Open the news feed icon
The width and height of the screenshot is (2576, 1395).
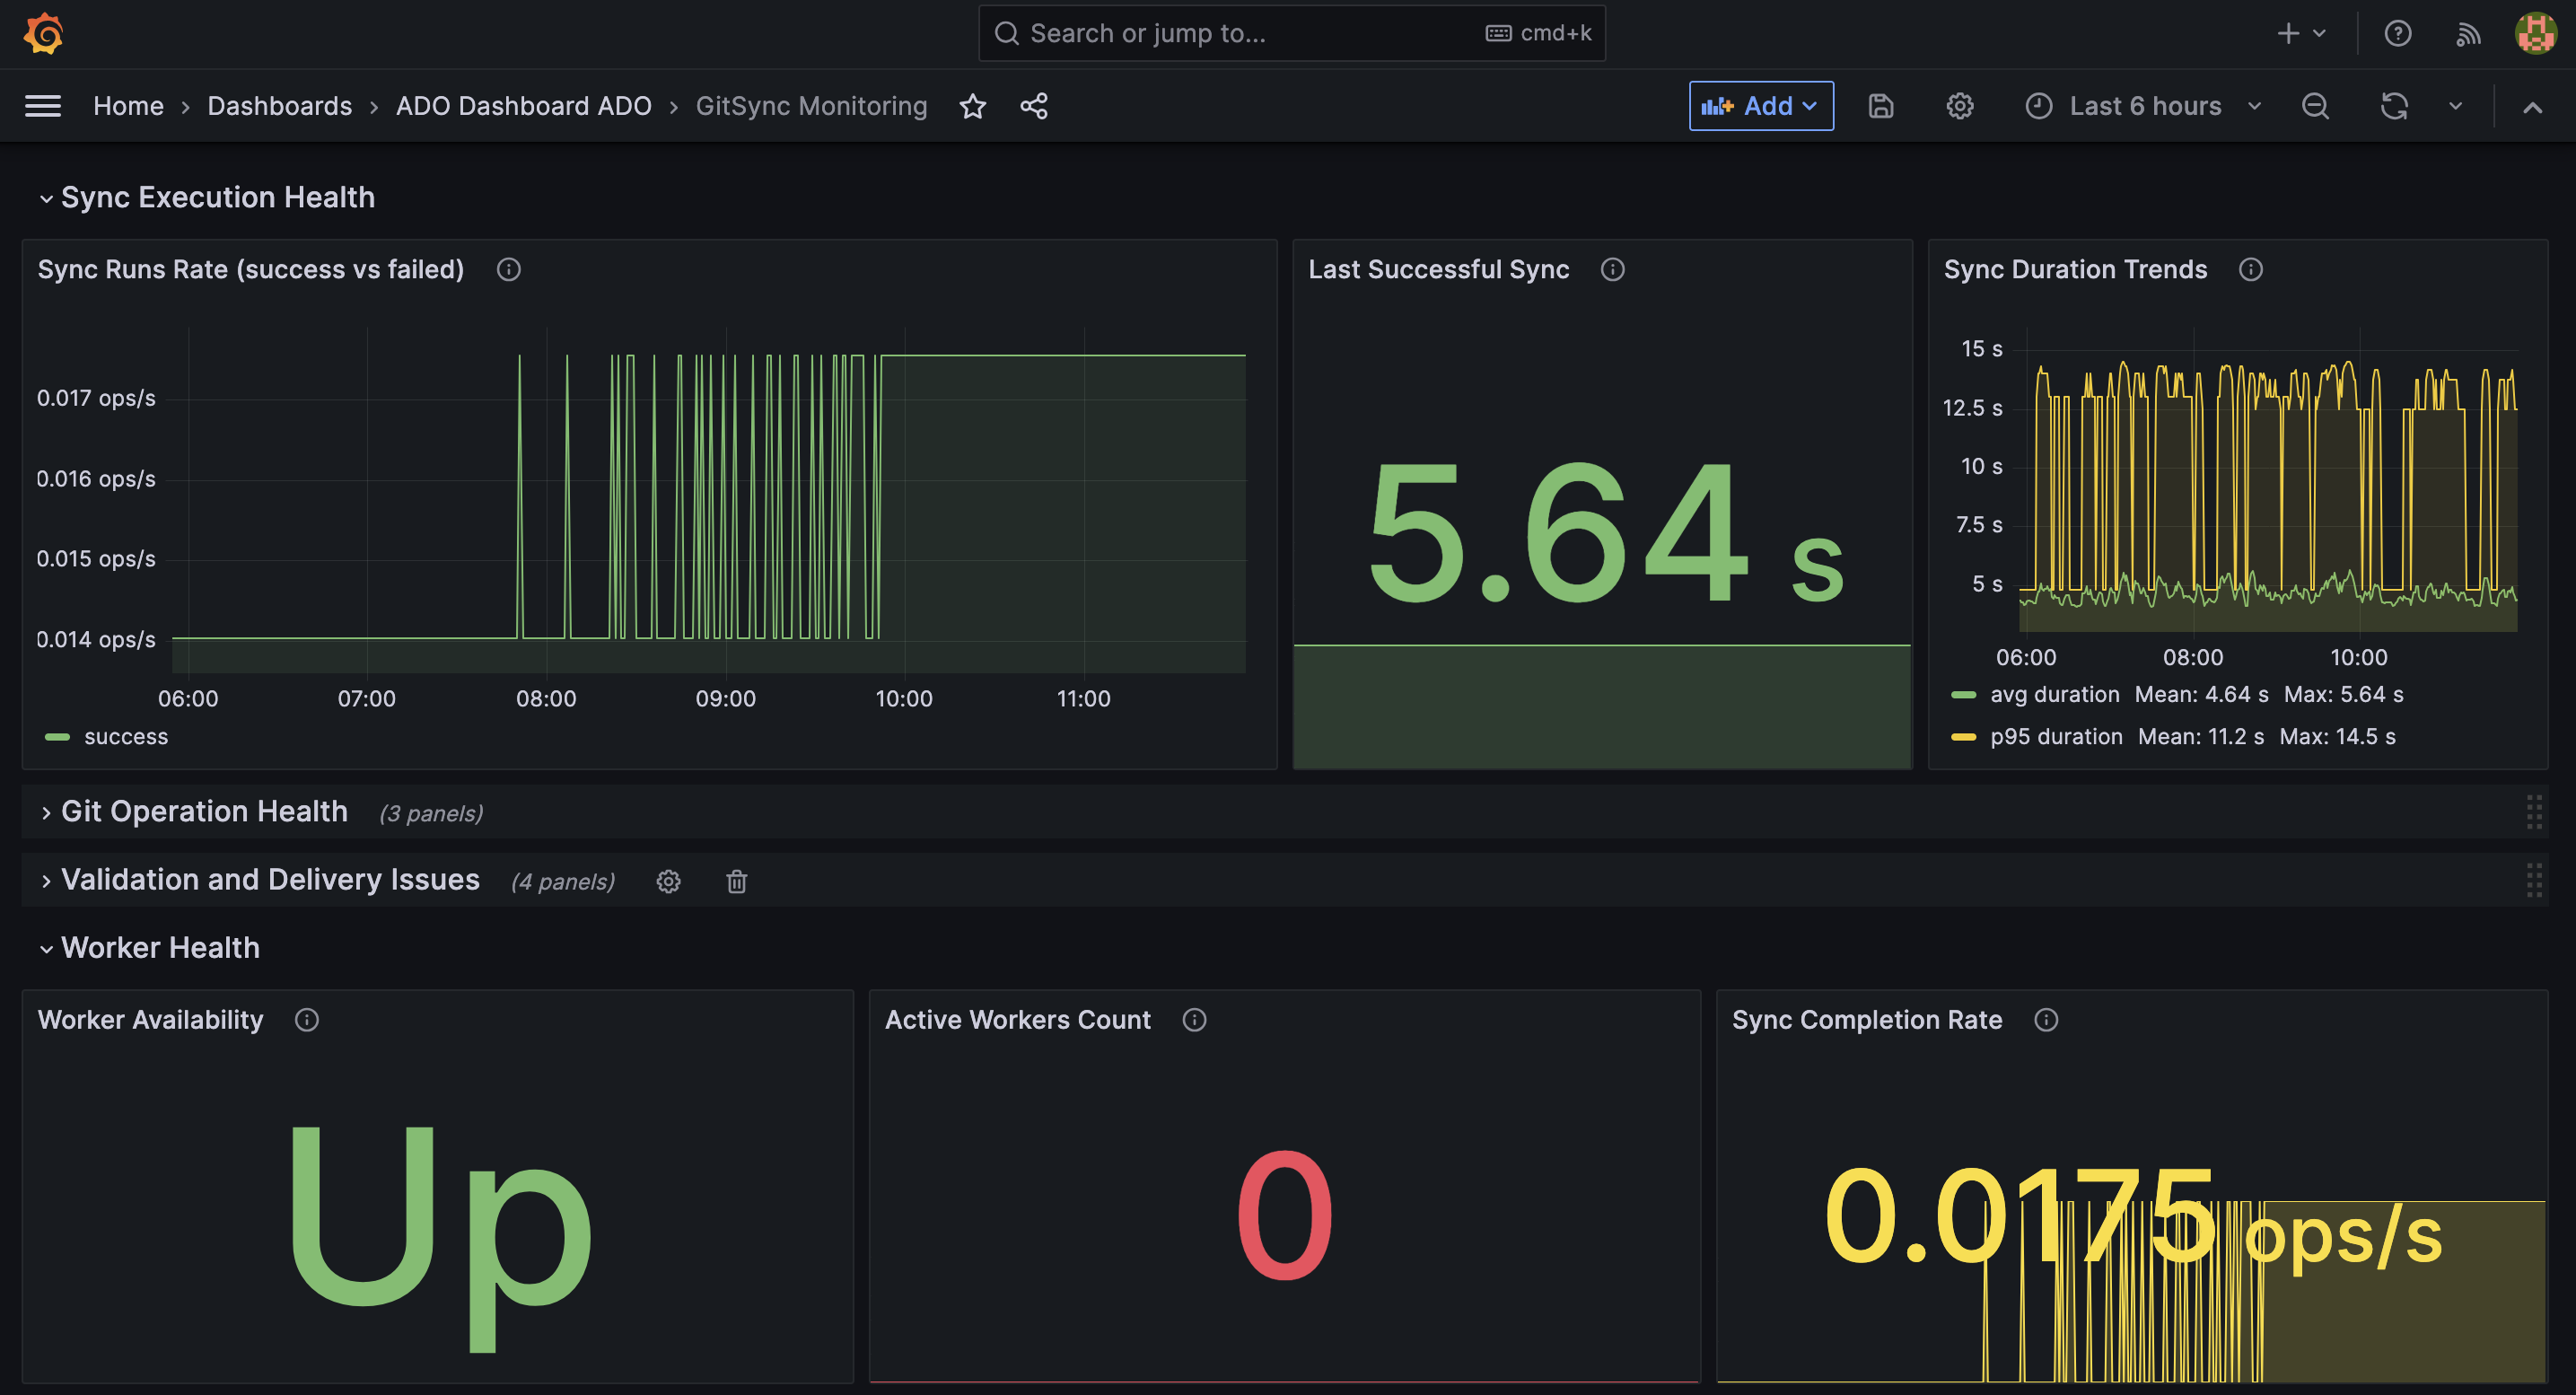[2468, 34]
